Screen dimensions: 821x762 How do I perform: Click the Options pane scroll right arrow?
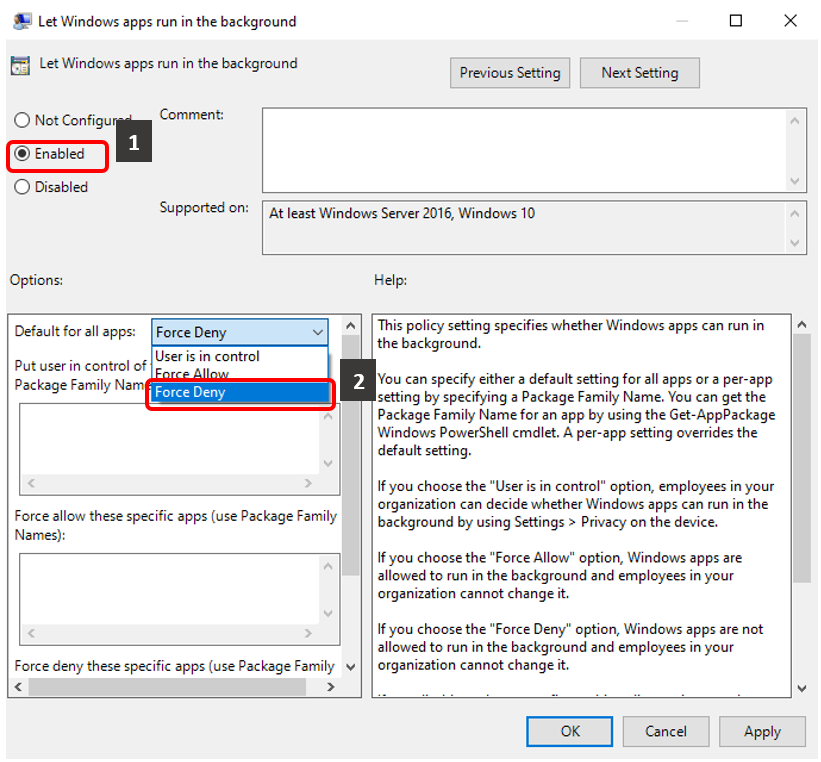coord(330,687)
